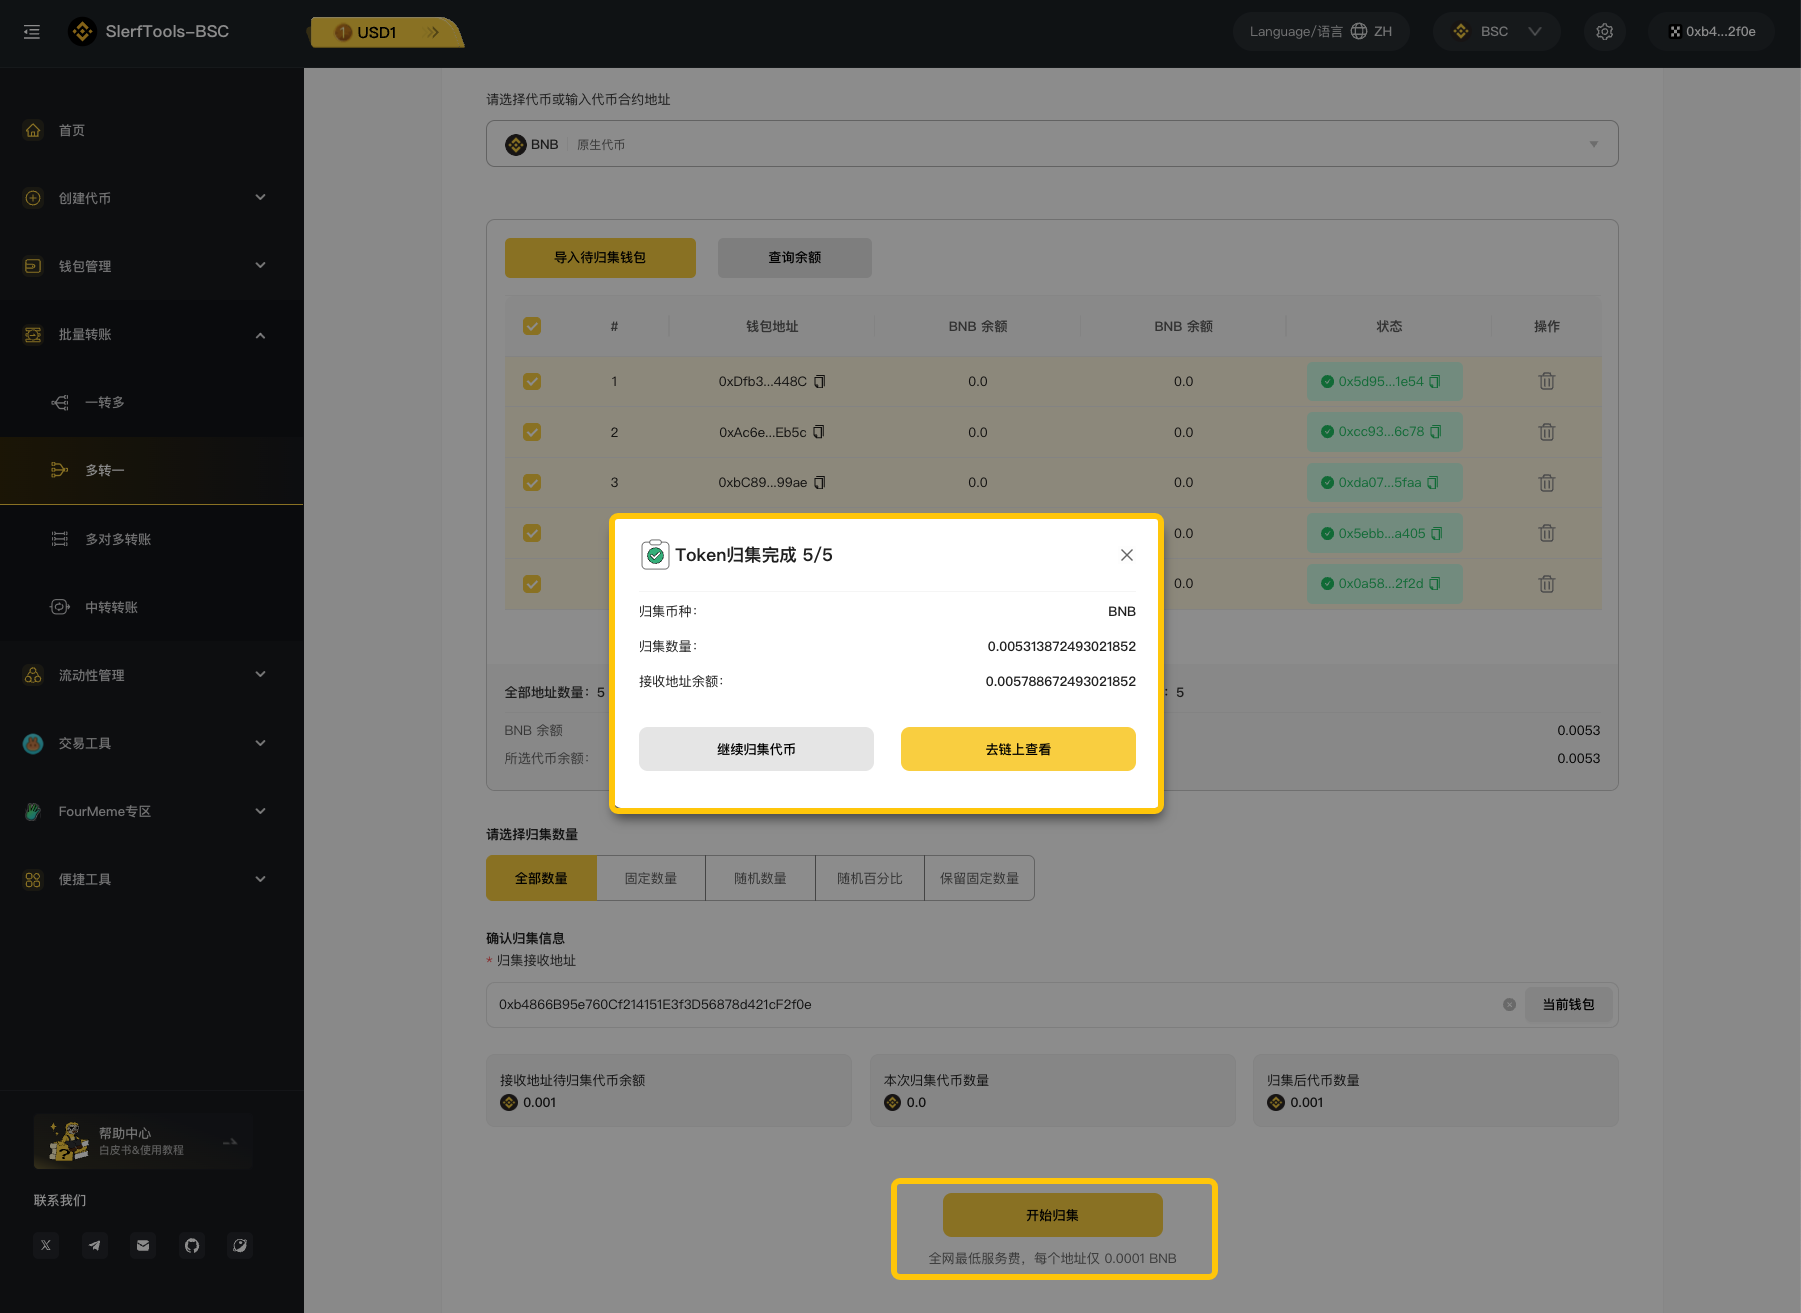The image size is (1801, 1313).
Task: Copy wallet address 0xAc6e...Eb5c
Action: [x=819, y=432]
